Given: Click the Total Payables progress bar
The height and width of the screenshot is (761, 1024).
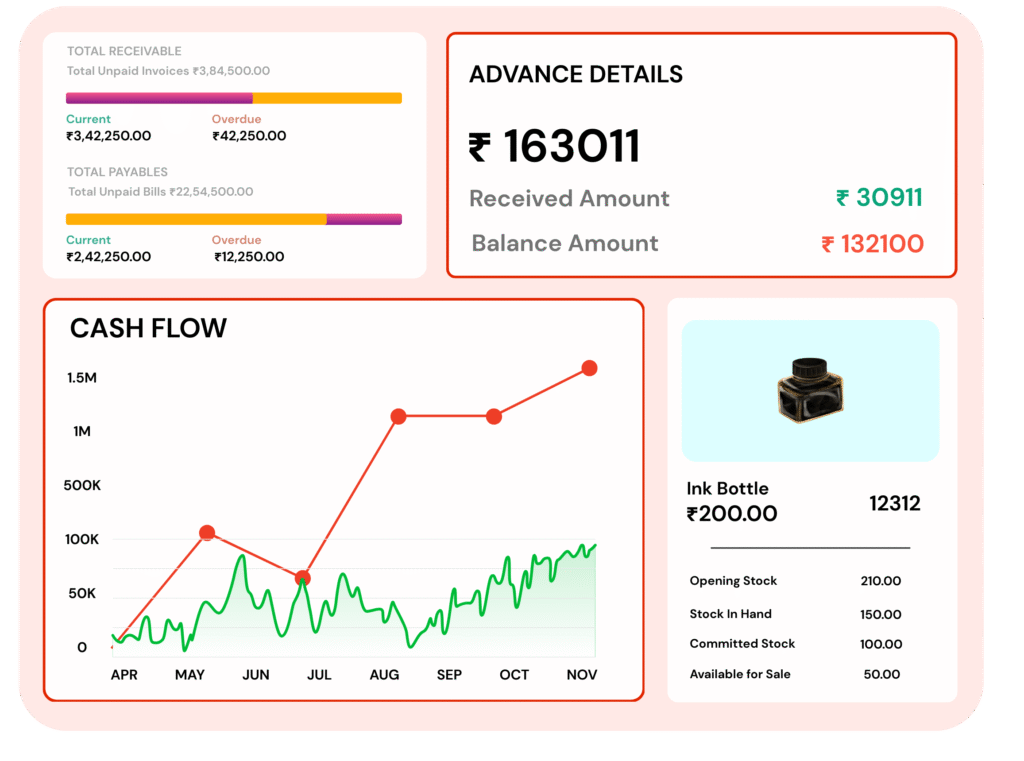Looking at the screenshot, I should 233,219.
